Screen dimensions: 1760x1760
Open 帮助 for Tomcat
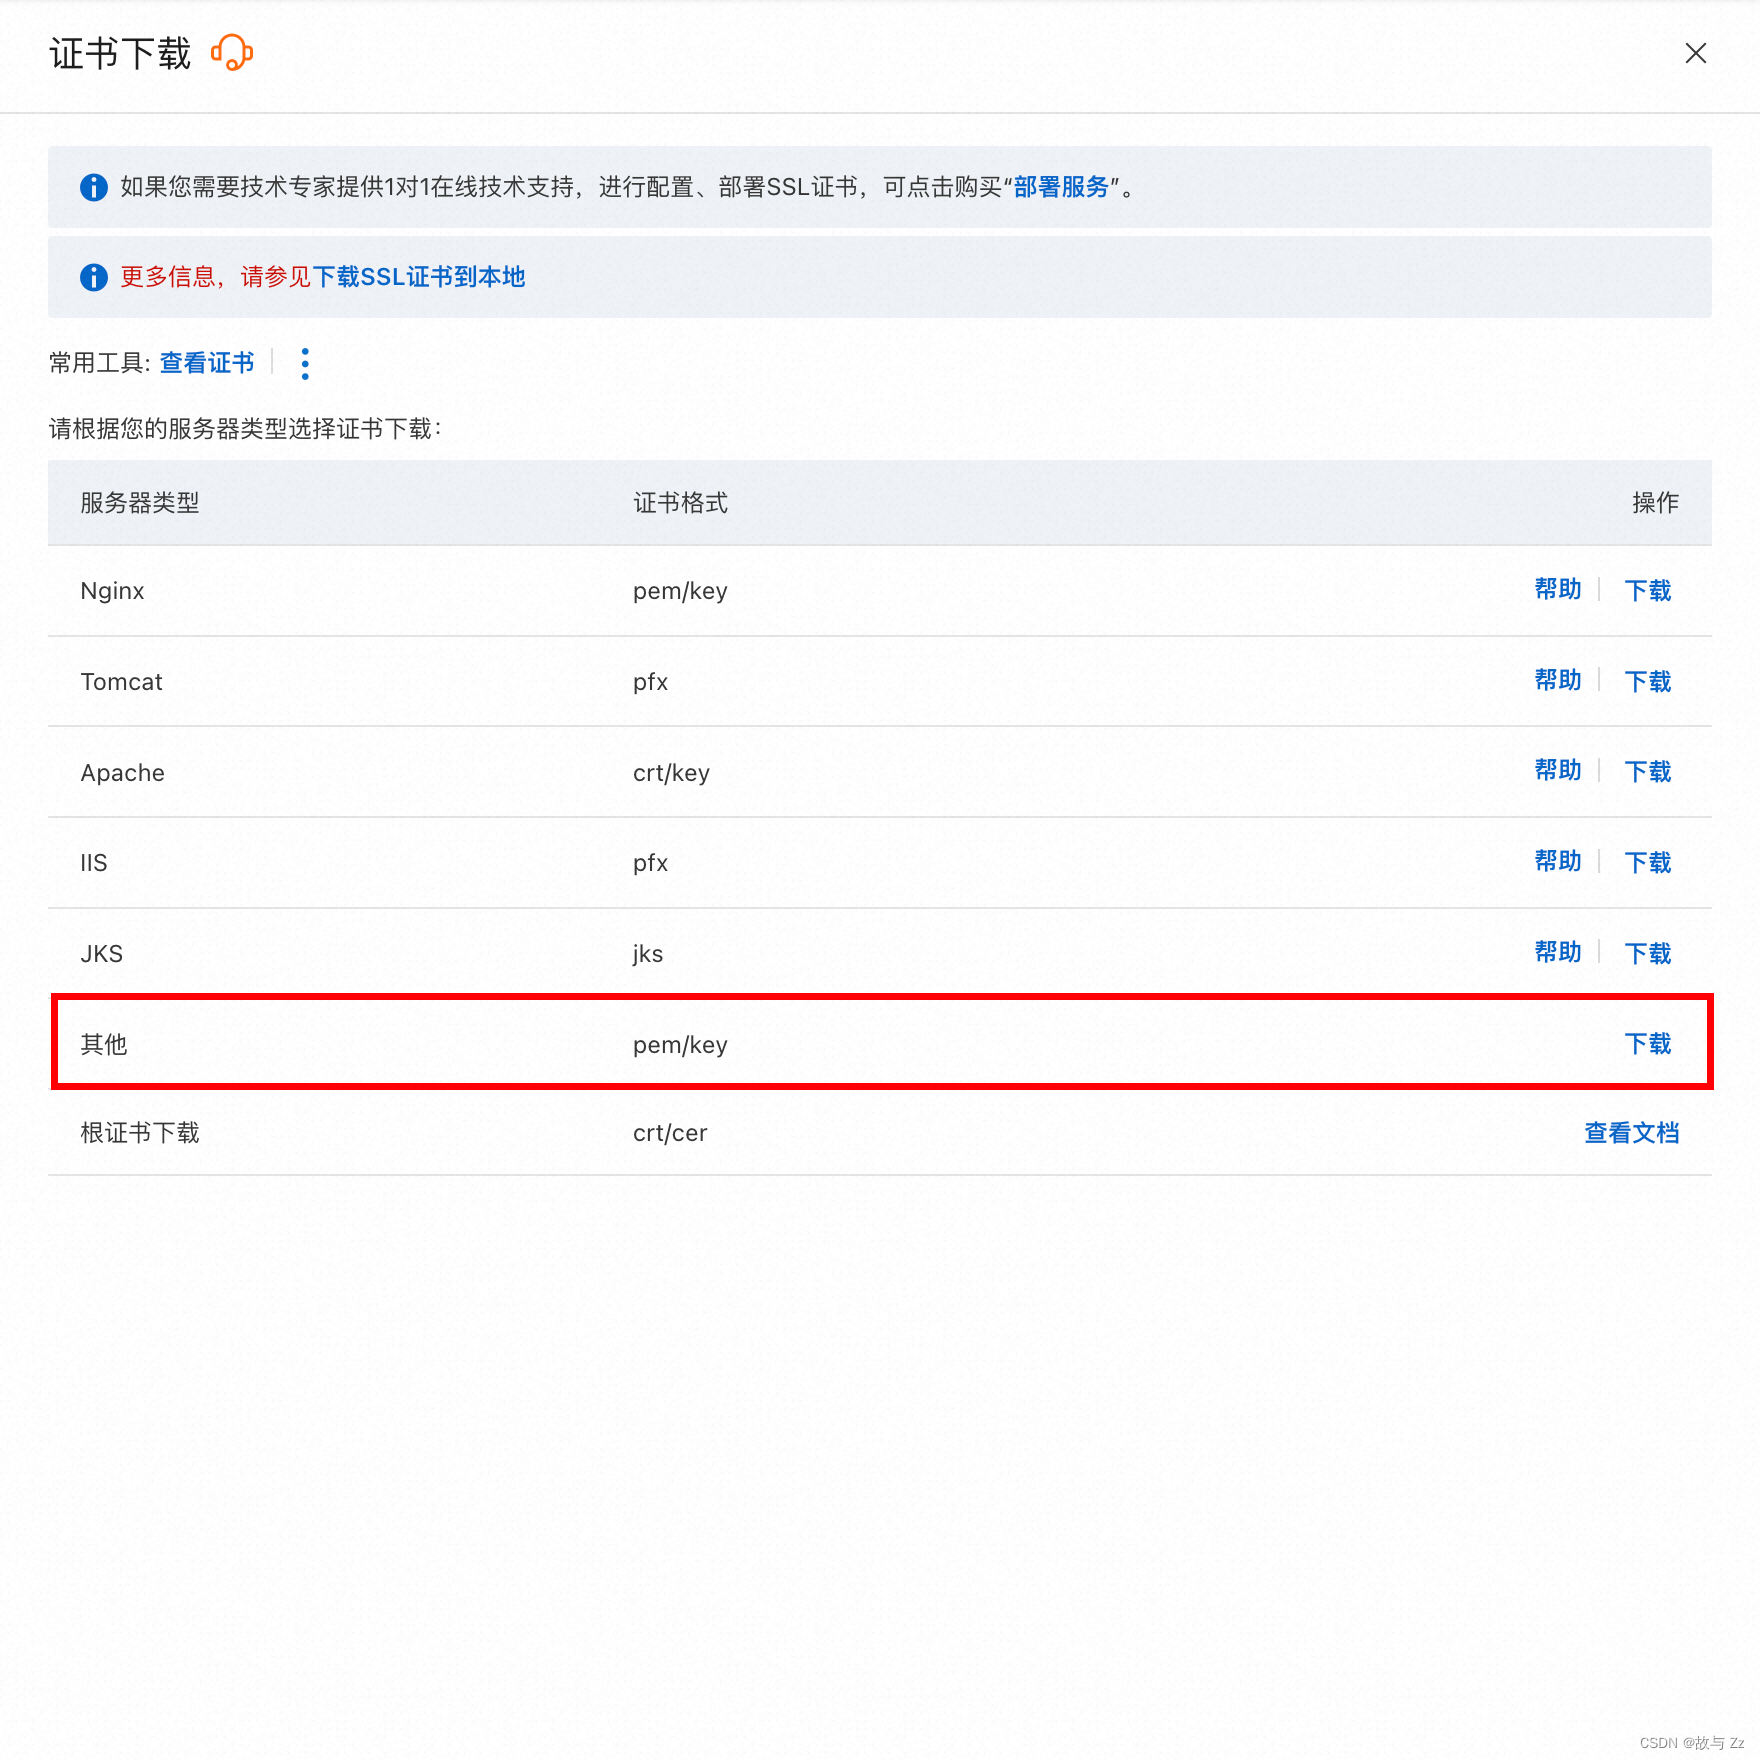[x=1557, y=681]
